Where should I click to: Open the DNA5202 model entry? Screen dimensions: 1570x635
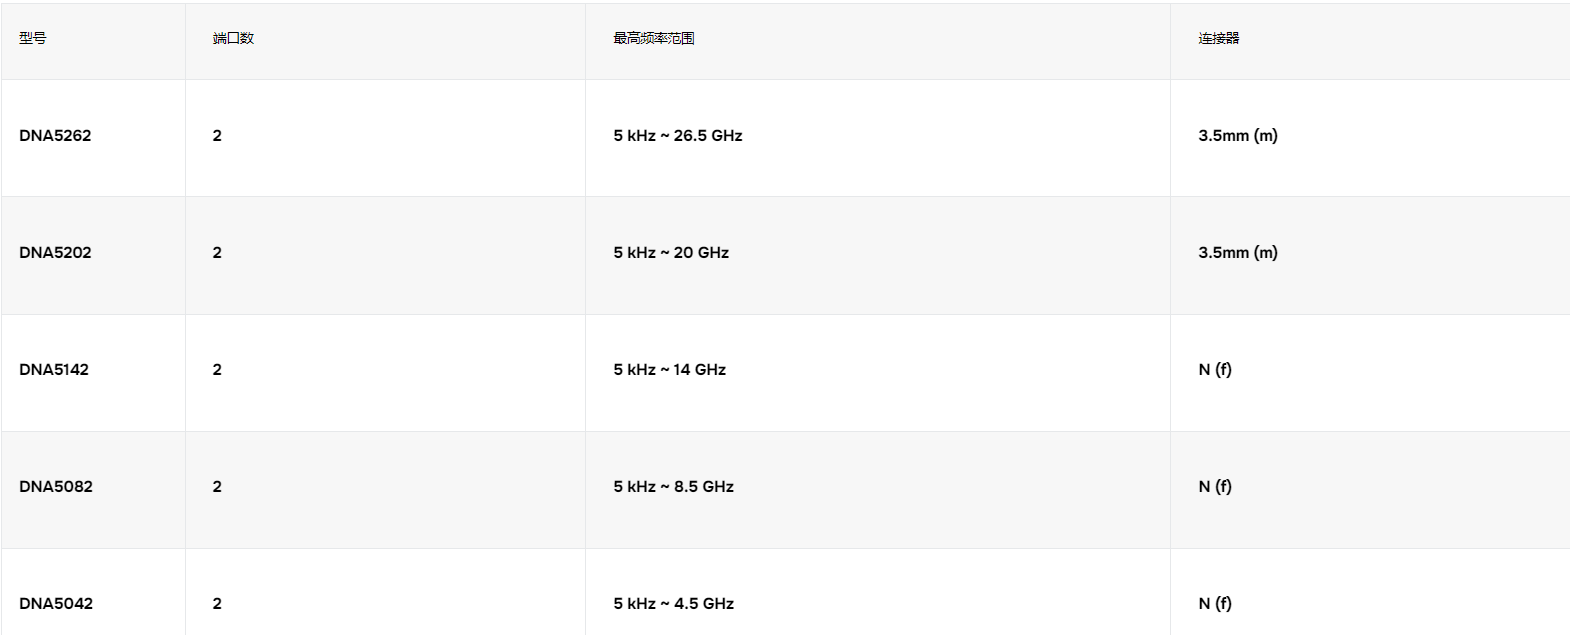[55, 253]
